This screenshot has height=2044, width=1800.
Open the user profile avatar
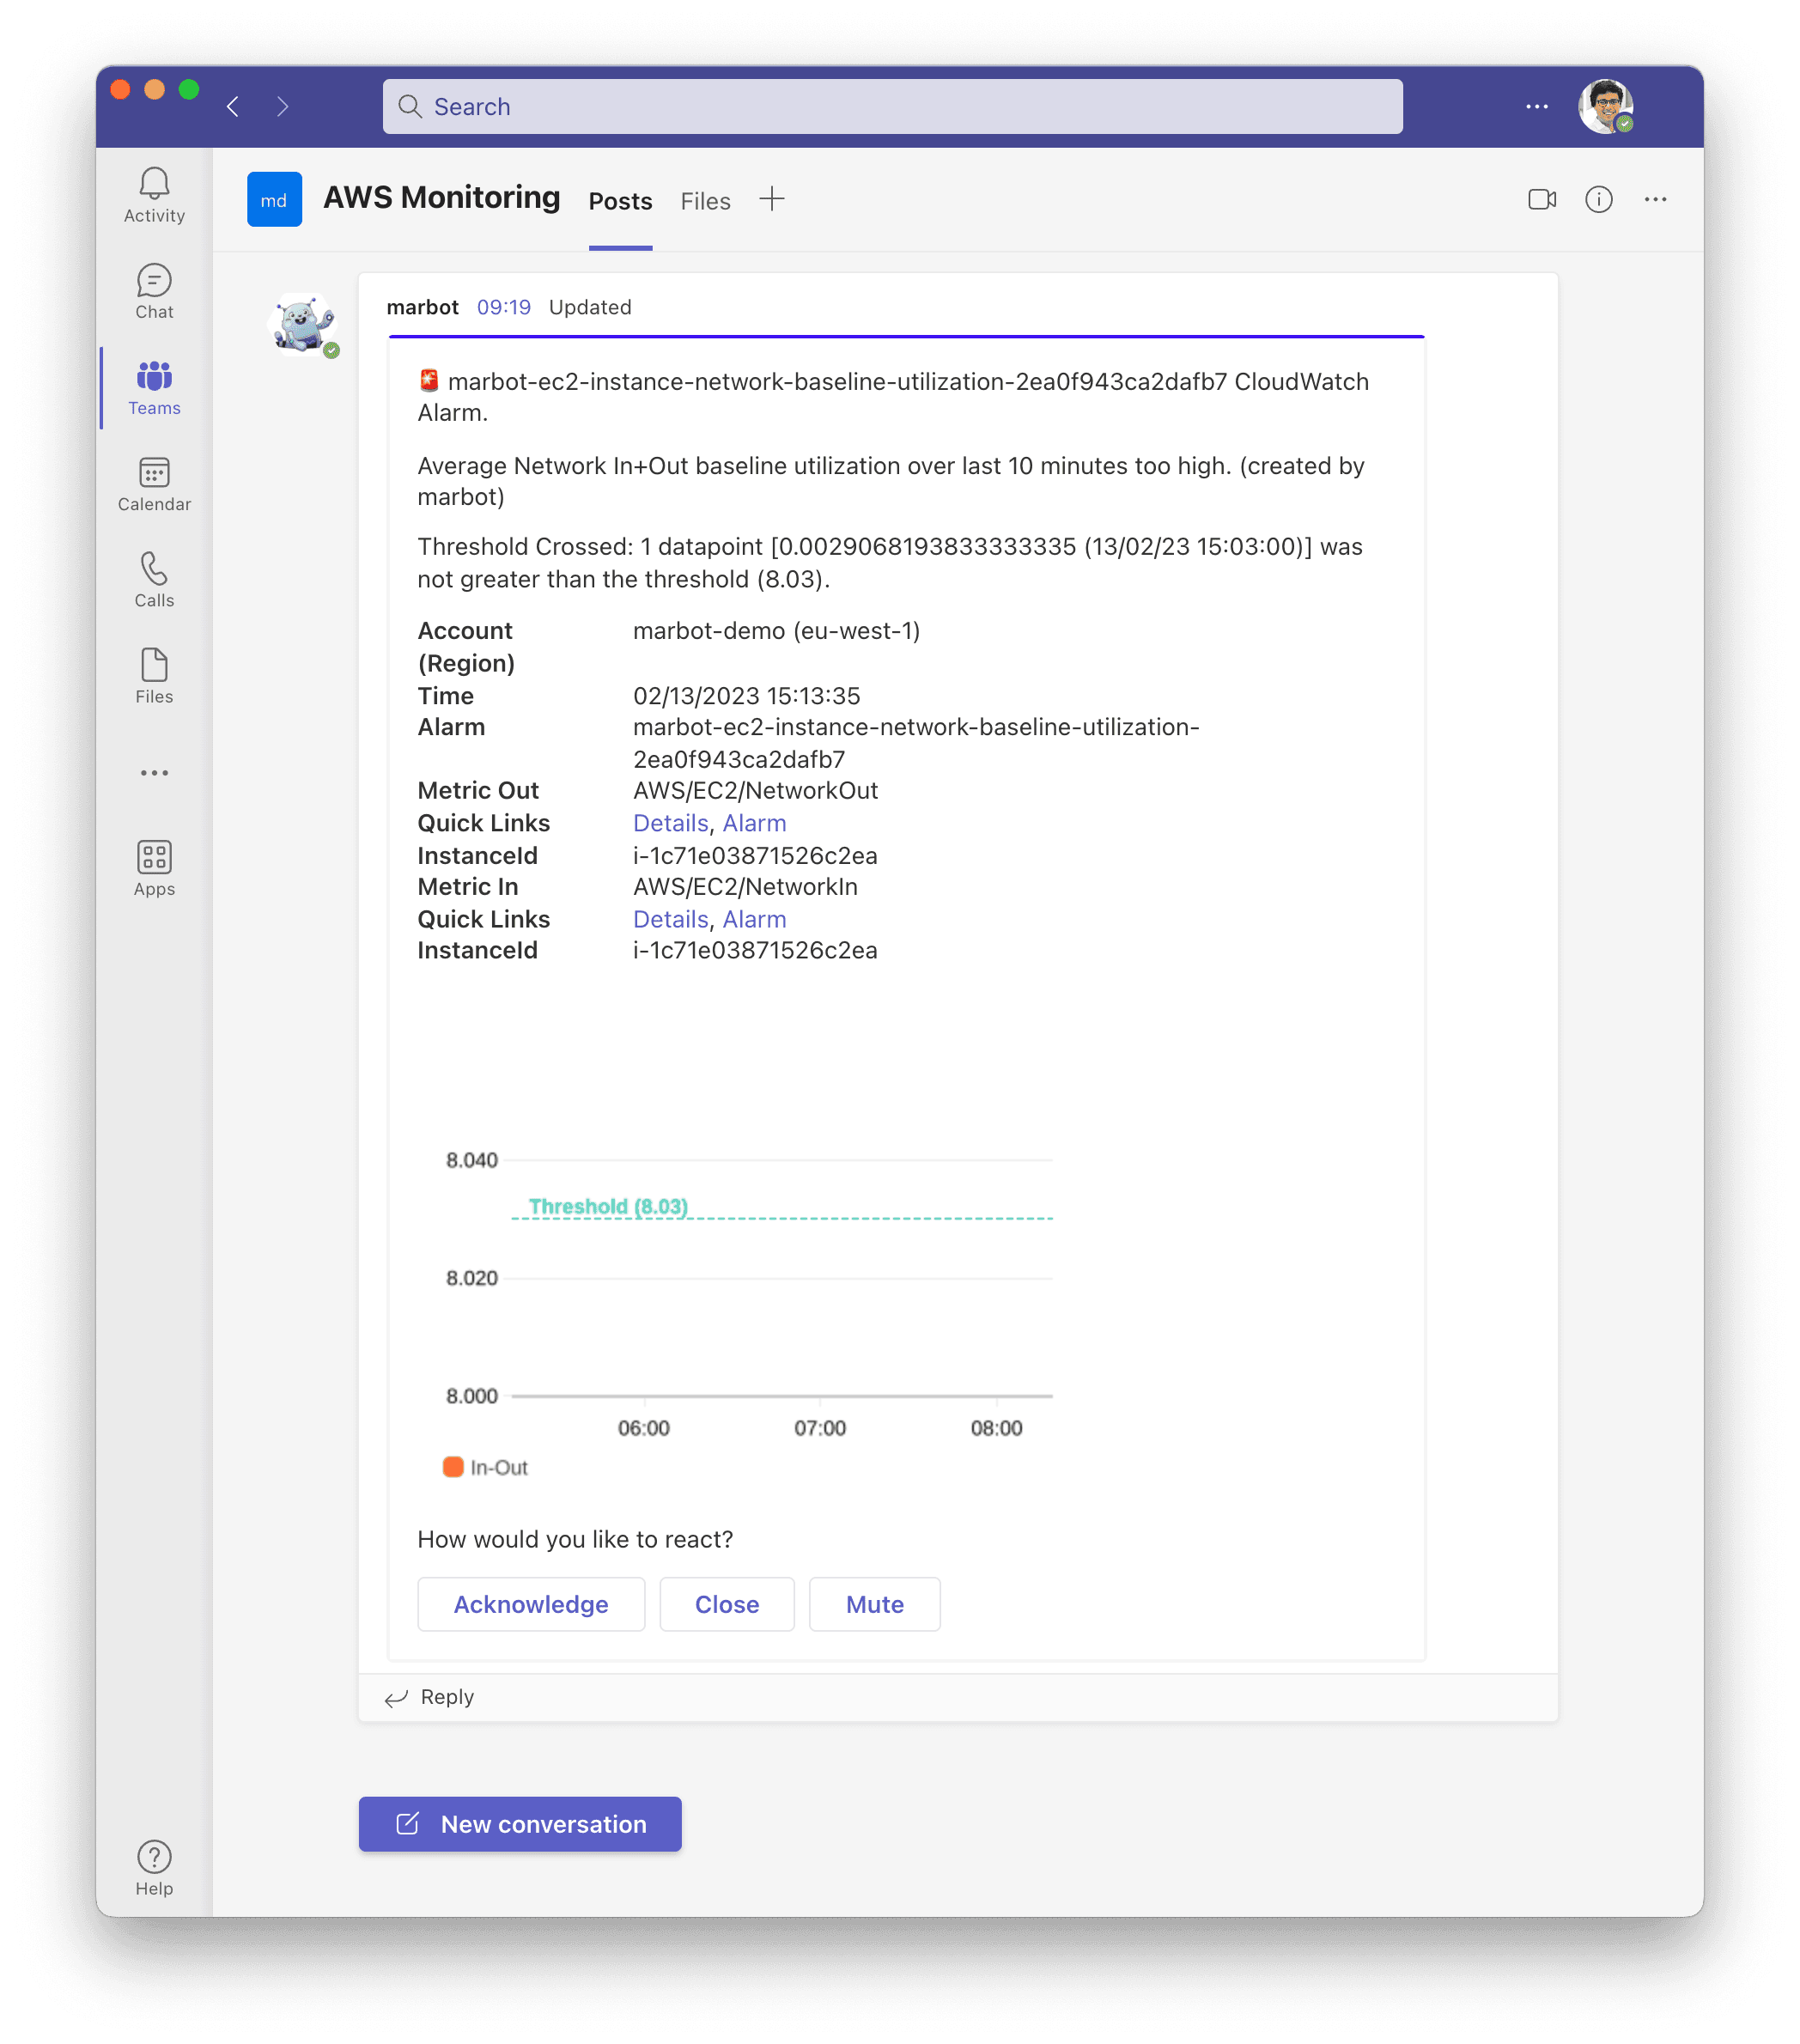(x=1605, y=107)
